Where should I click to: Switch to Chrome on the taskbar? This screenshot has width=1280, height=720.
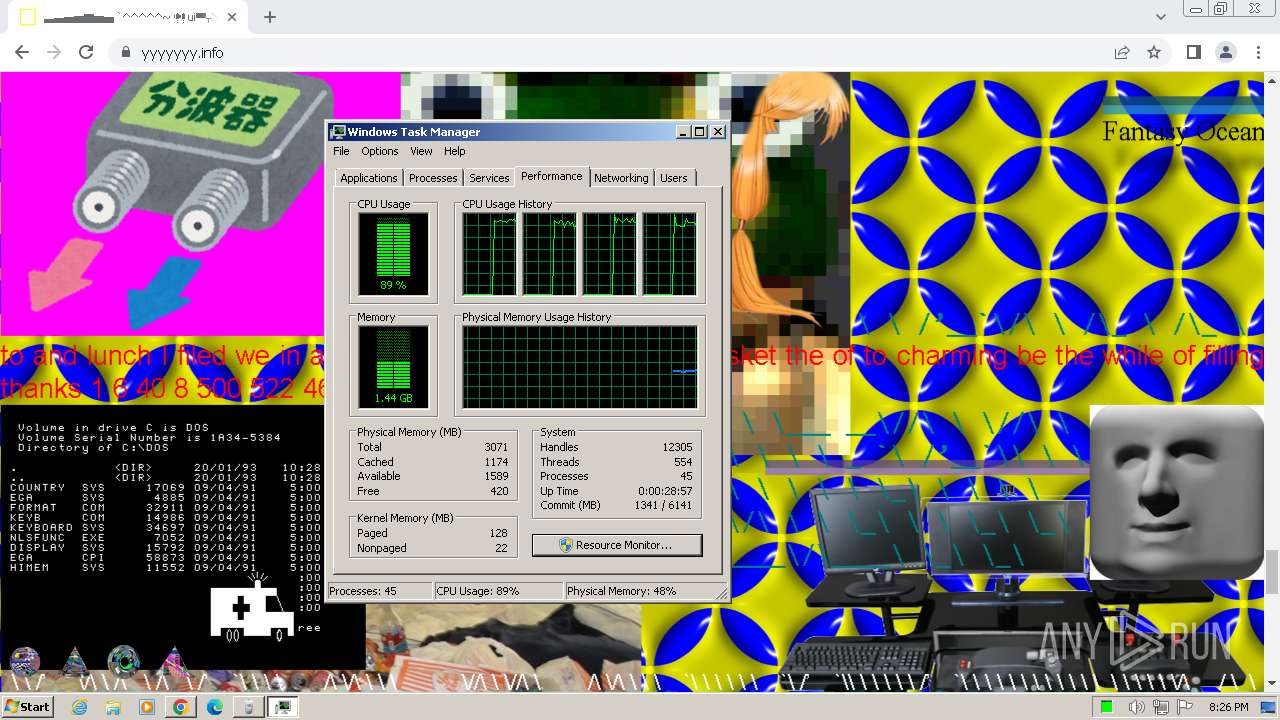click(180, 707)
